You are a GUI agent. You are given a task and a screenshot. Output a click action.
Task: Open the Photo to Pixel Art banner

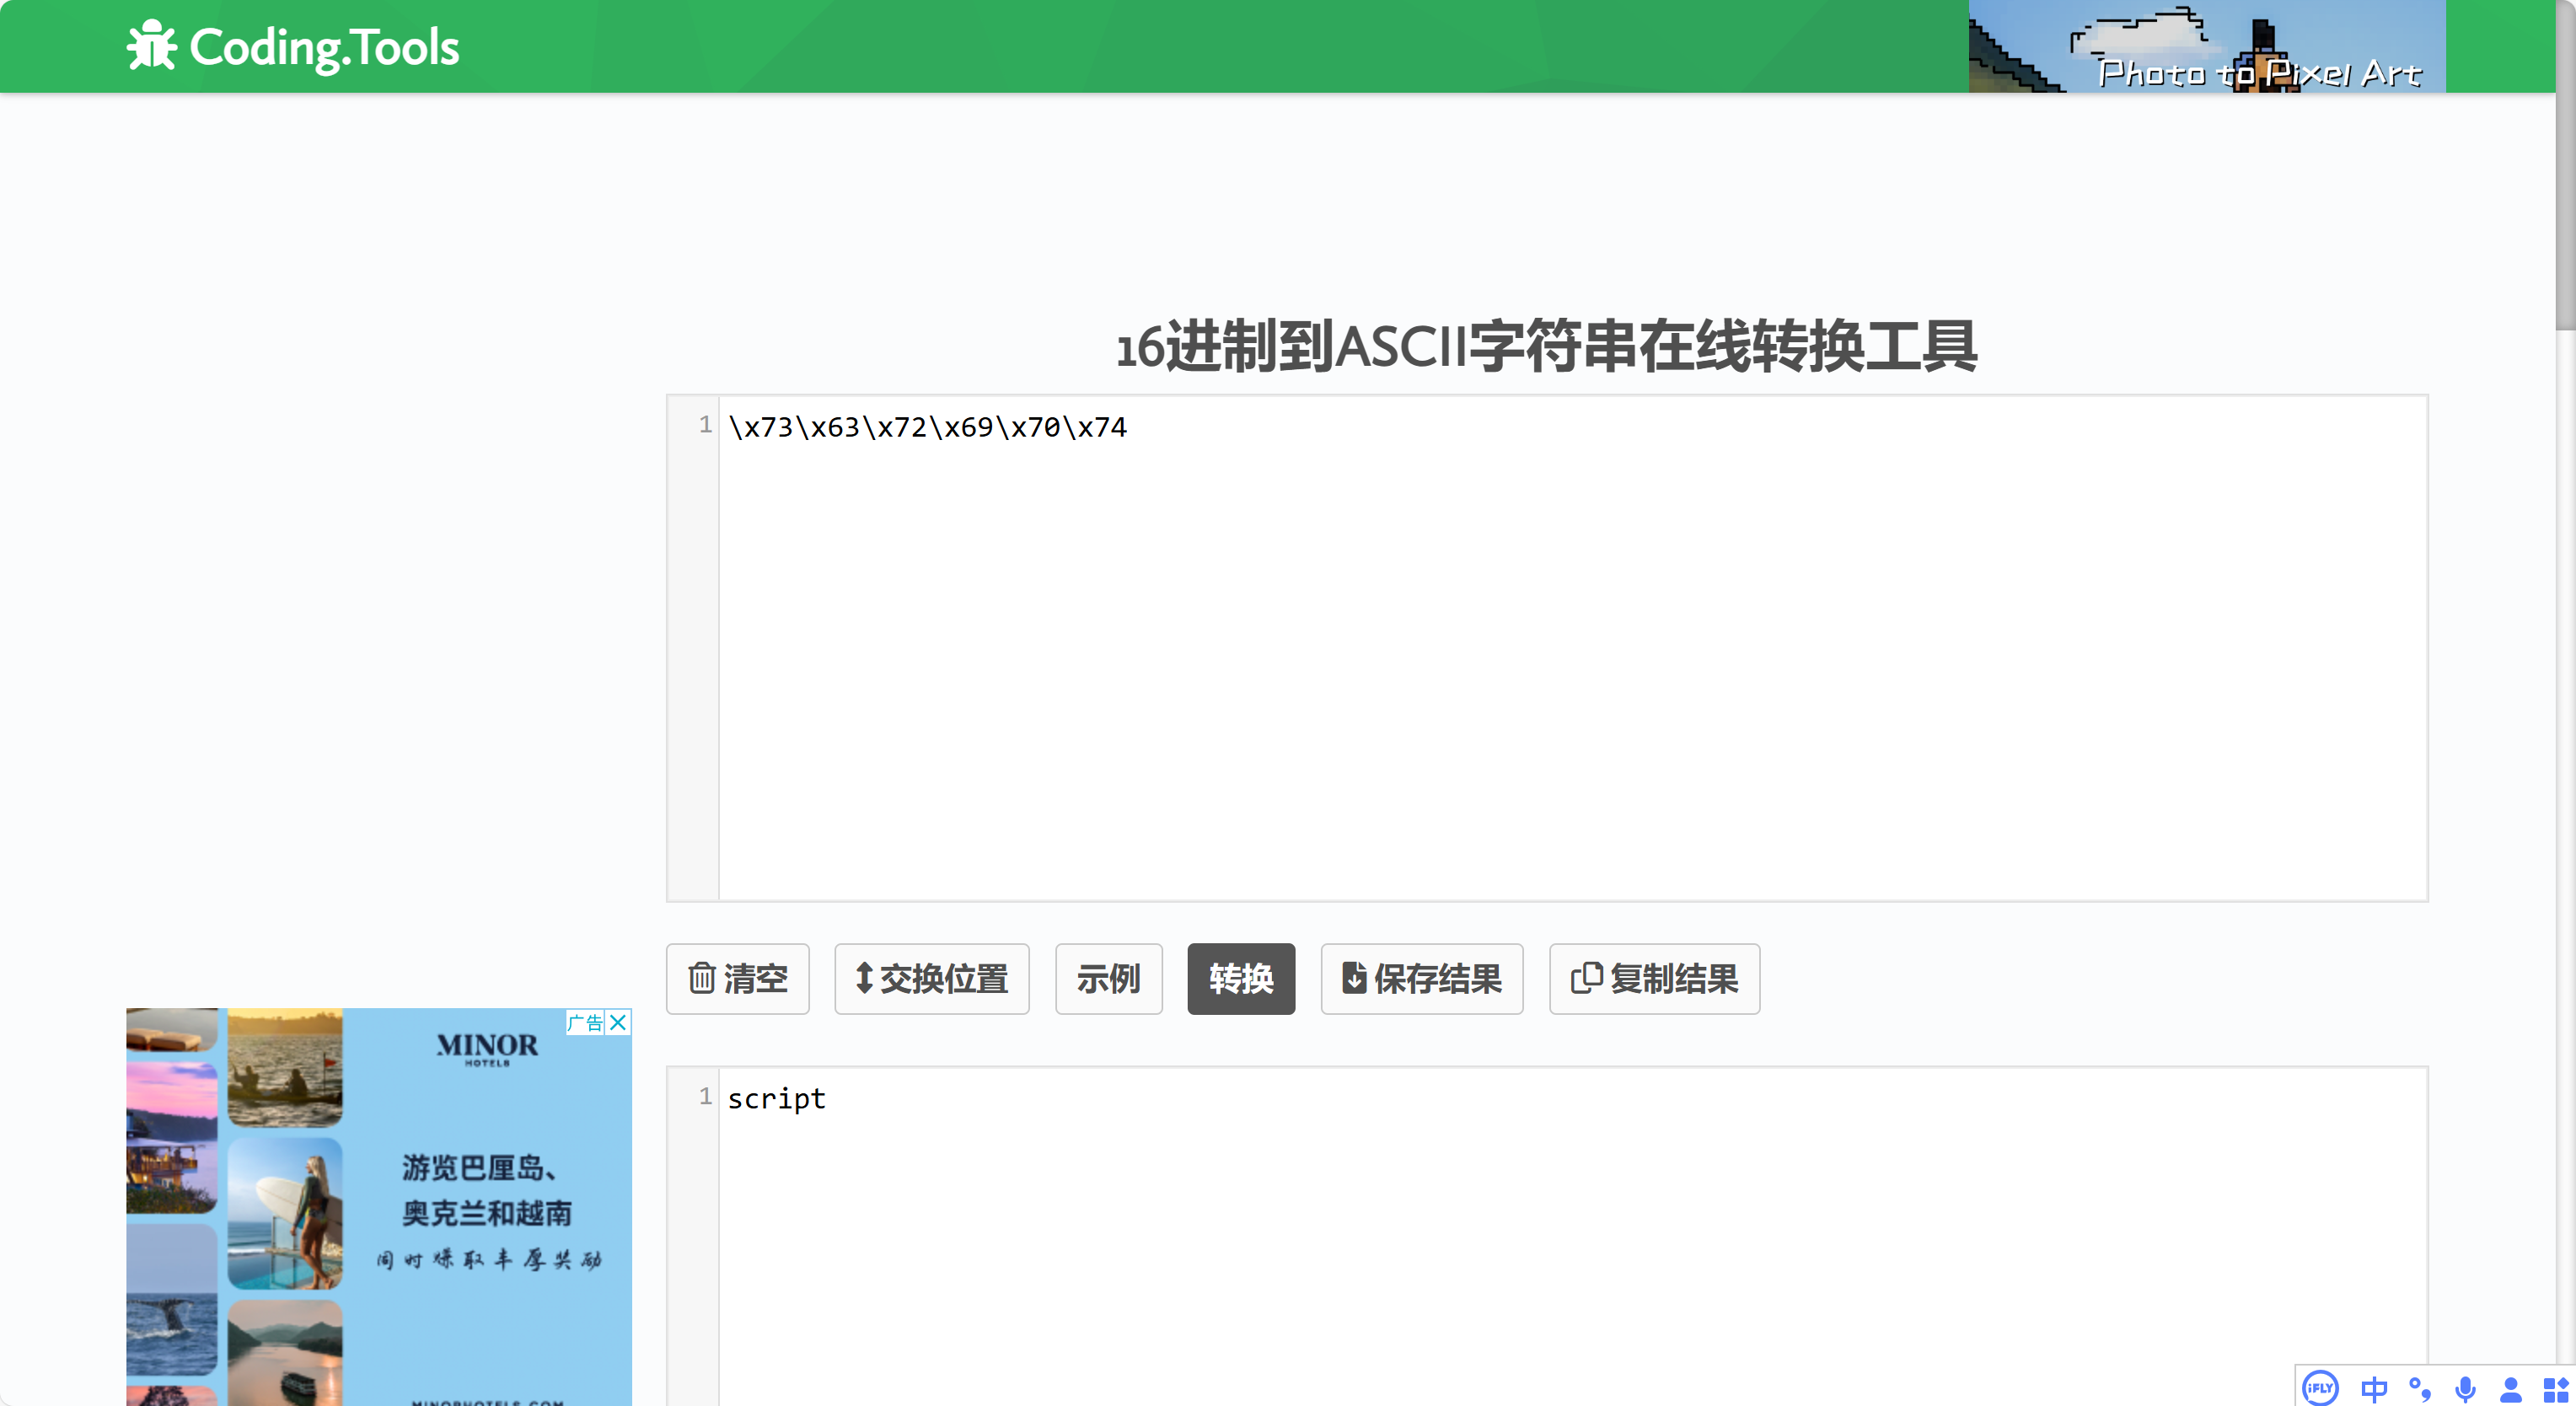pos(2206,47)
